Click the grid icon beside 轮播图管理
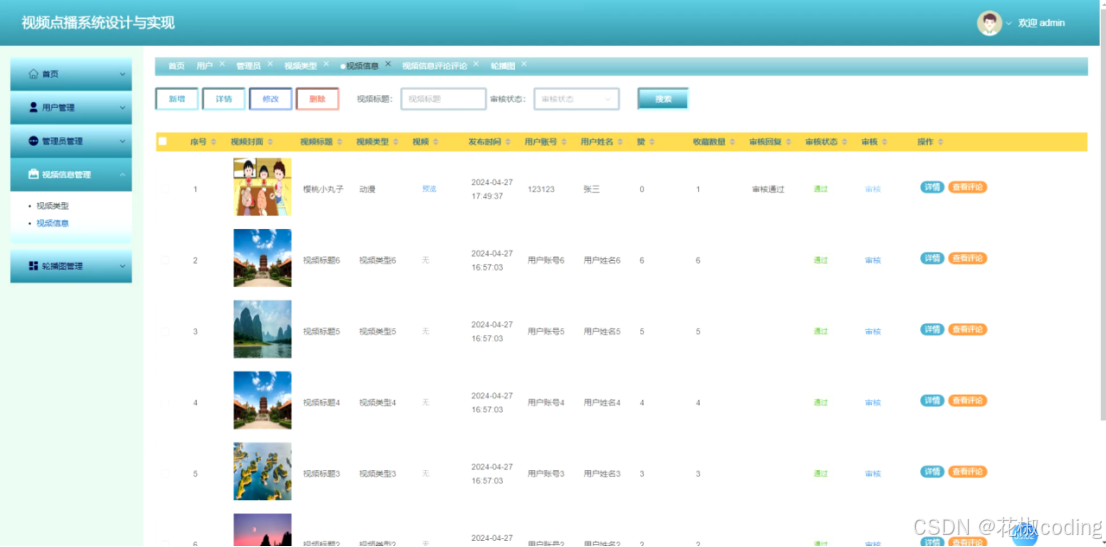This screenshot has width=1106, height=547. 33,266
